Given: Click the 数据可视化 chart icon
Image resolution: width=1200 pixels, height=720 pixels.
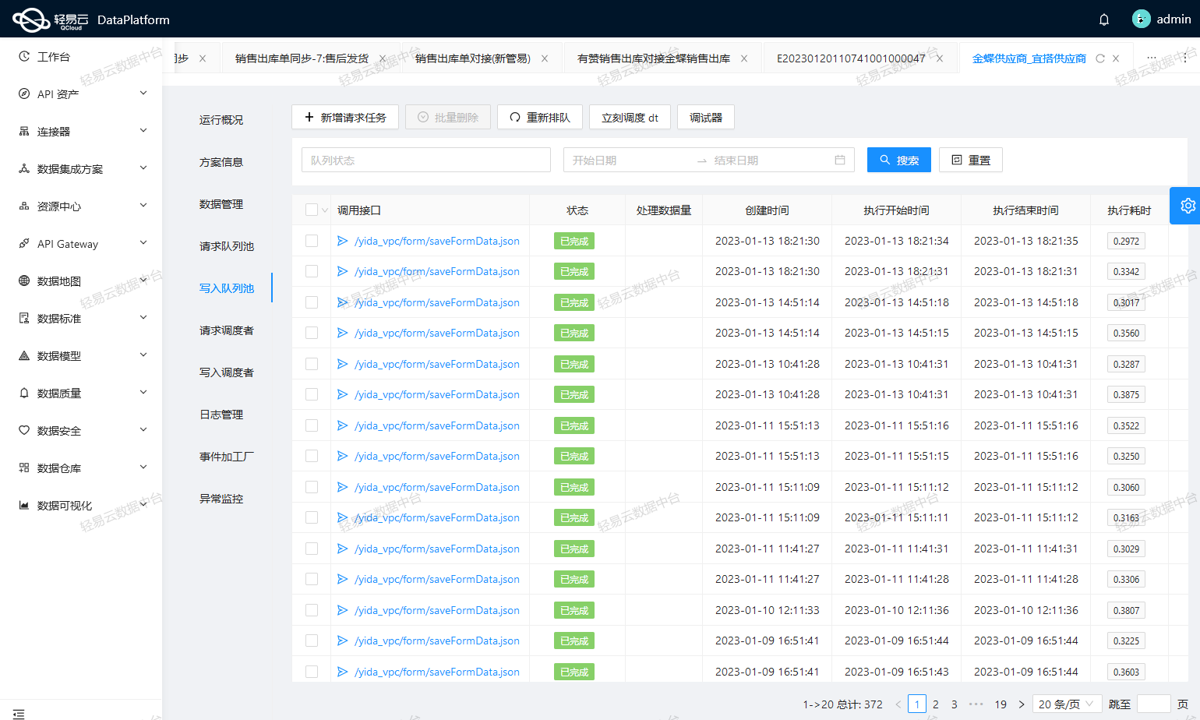Looking at the screenshot, I should (24, 505).
